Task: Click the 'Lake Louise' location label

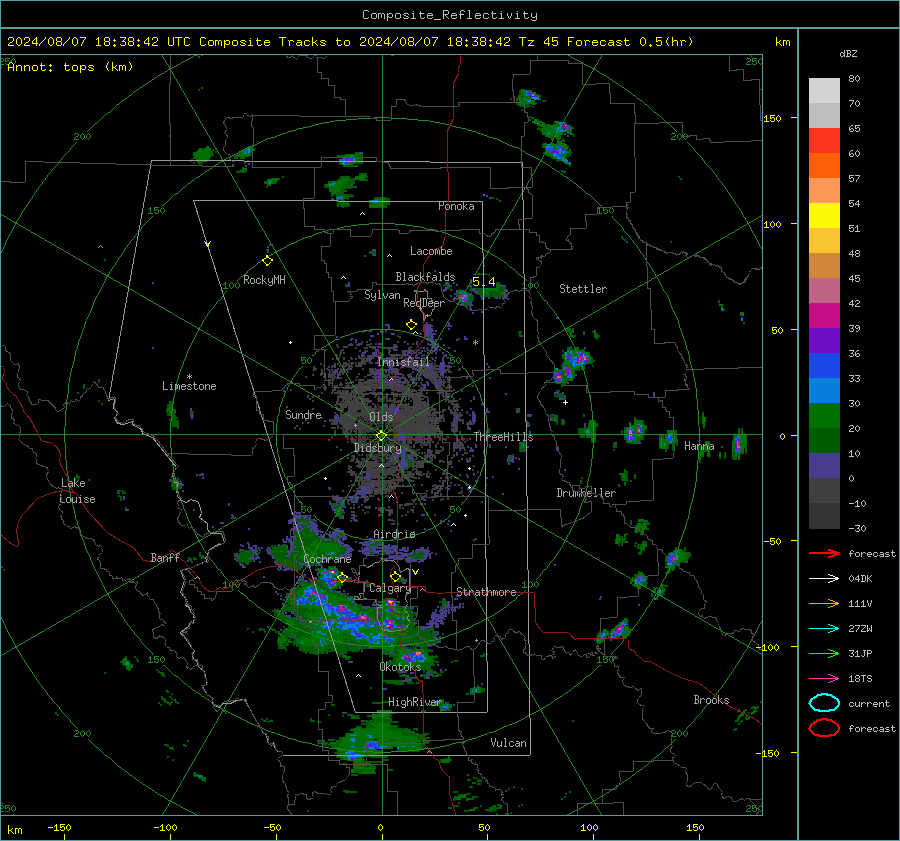Action: [78, 491]
